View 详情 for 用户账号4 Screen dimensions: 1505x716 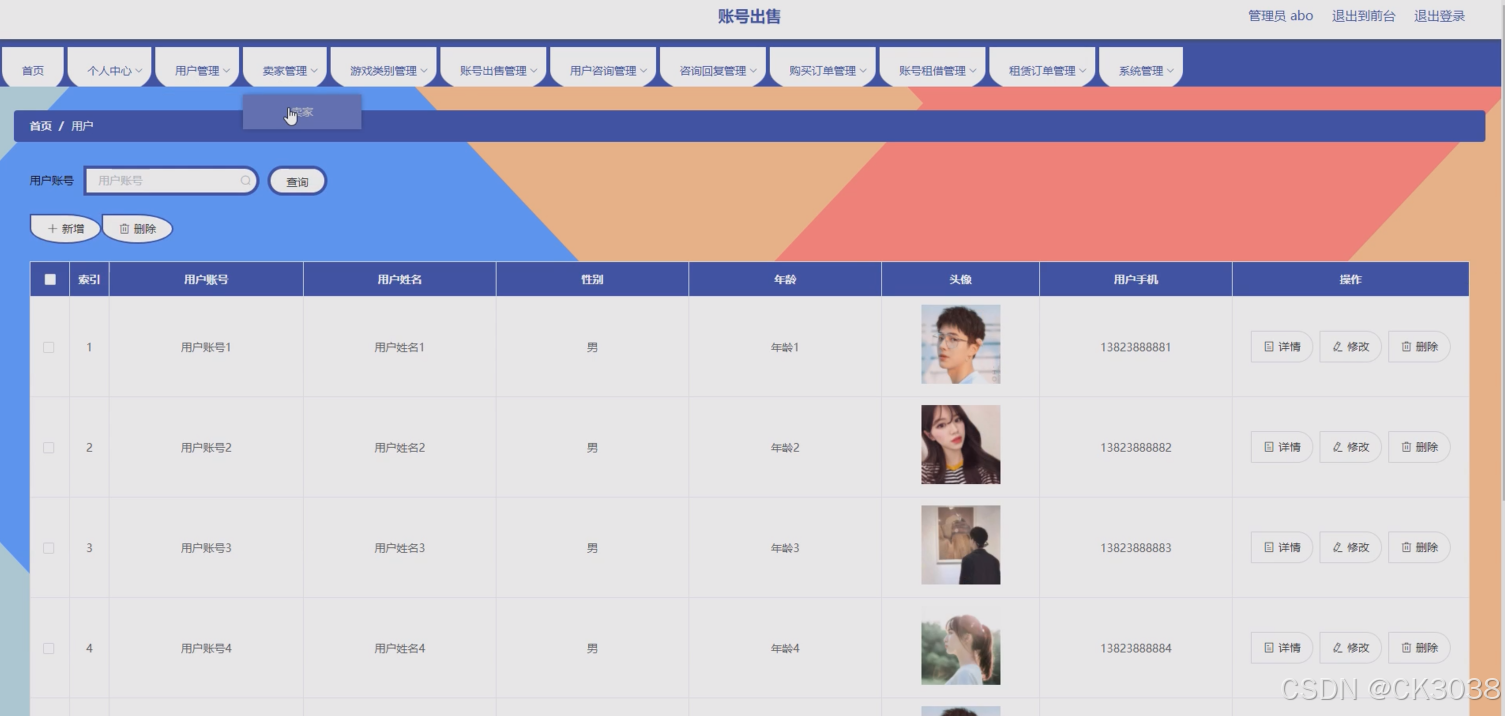coord(1282,648)
